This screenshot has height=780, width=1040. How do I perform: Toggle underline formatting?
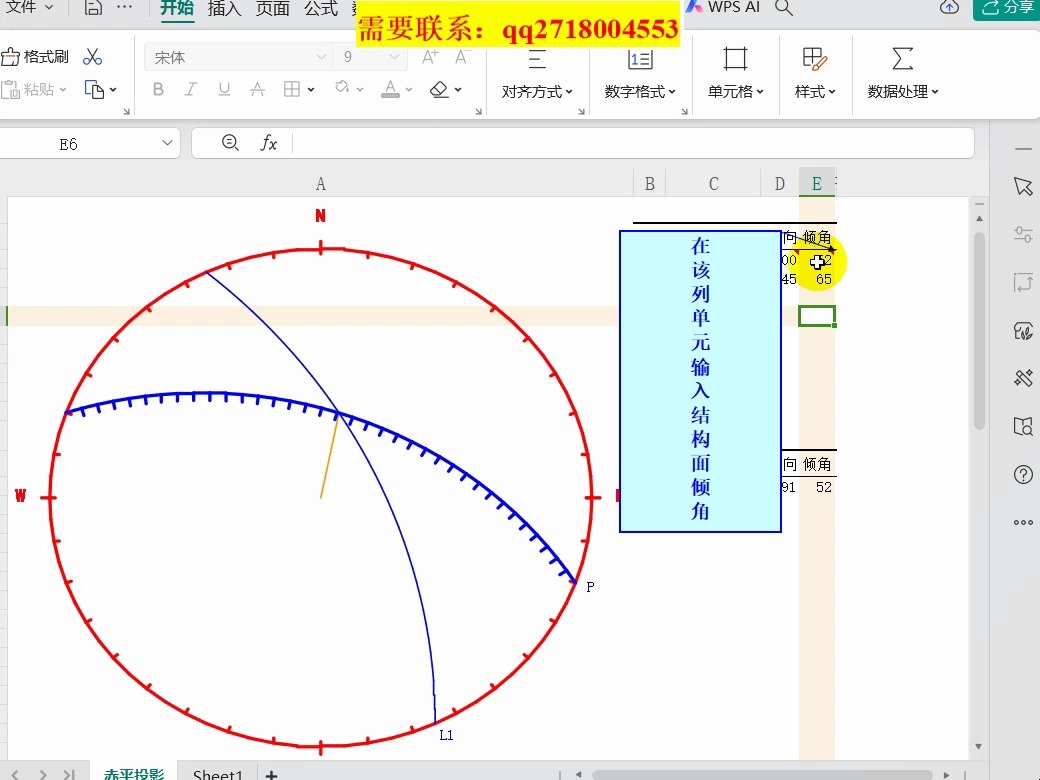(x=224, y=89)
